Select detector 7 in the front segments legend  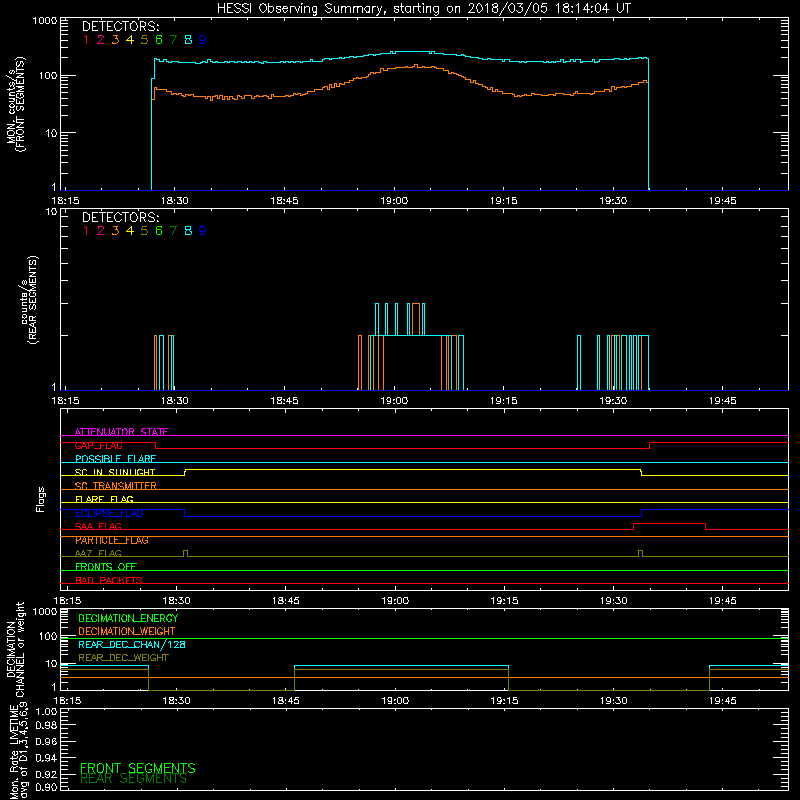pos(173,40)
